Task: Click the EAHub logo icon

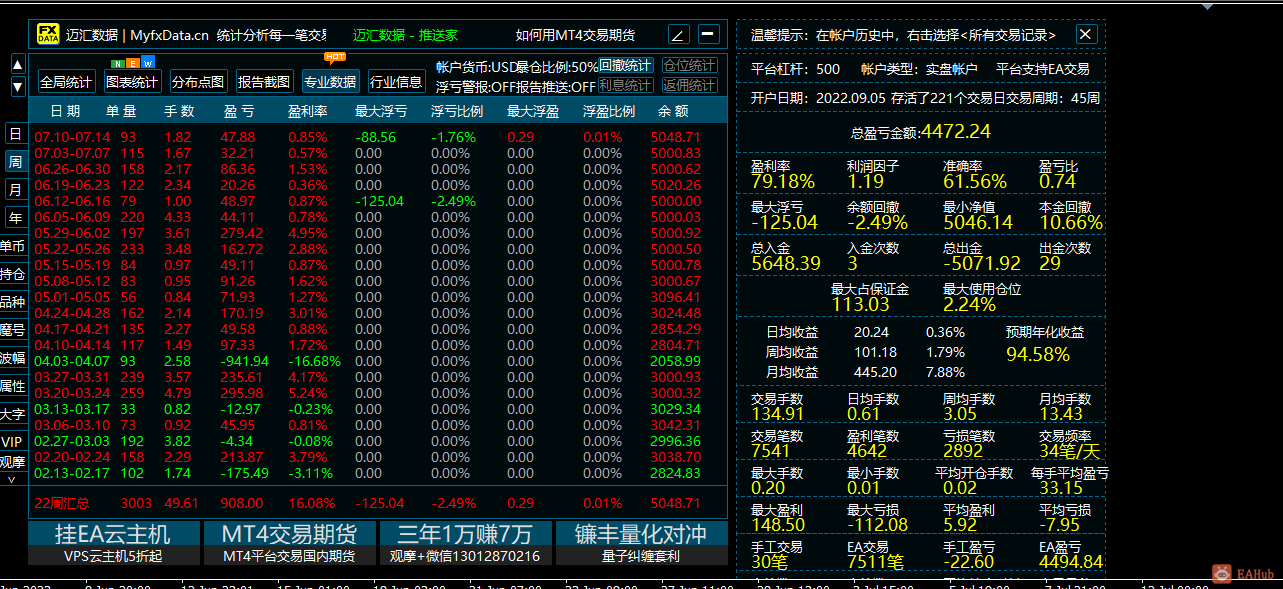Action: (x=1222, y=573)
